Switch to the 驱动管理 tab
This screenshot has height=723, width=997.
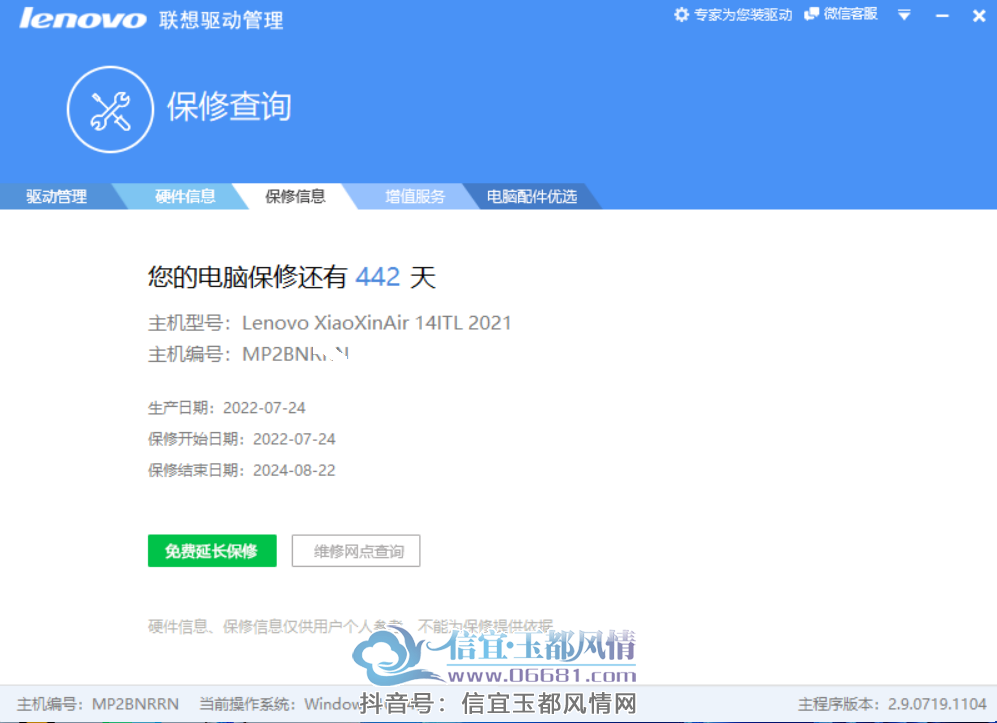pos(56,196)
